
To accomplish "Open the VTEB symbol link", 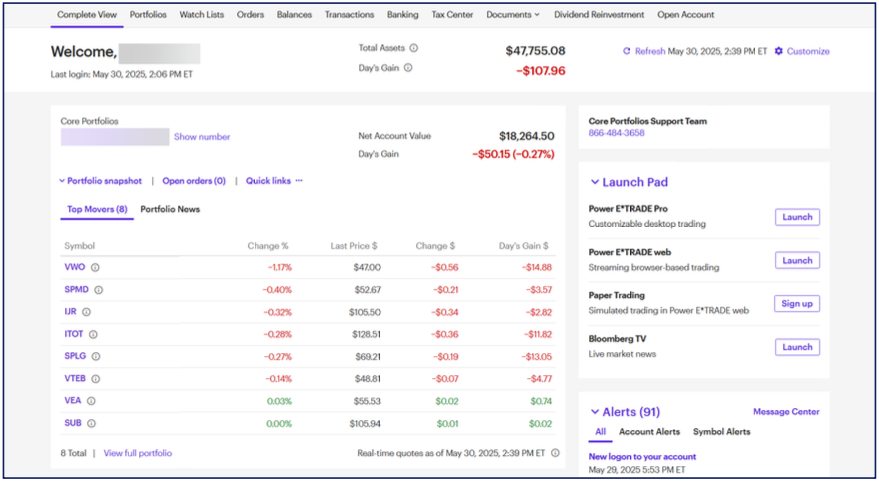I will [75, 378].
